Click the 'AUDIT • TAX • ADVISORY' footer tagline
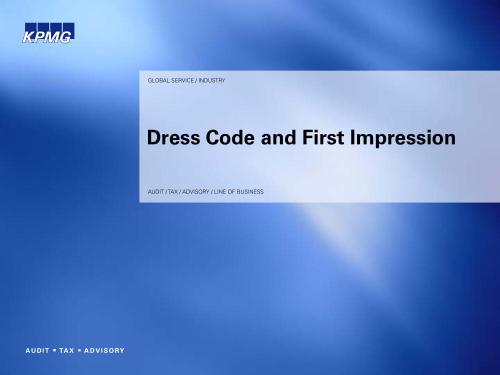The height and width of the screenshot is (375, 500). tap(75, 350)
